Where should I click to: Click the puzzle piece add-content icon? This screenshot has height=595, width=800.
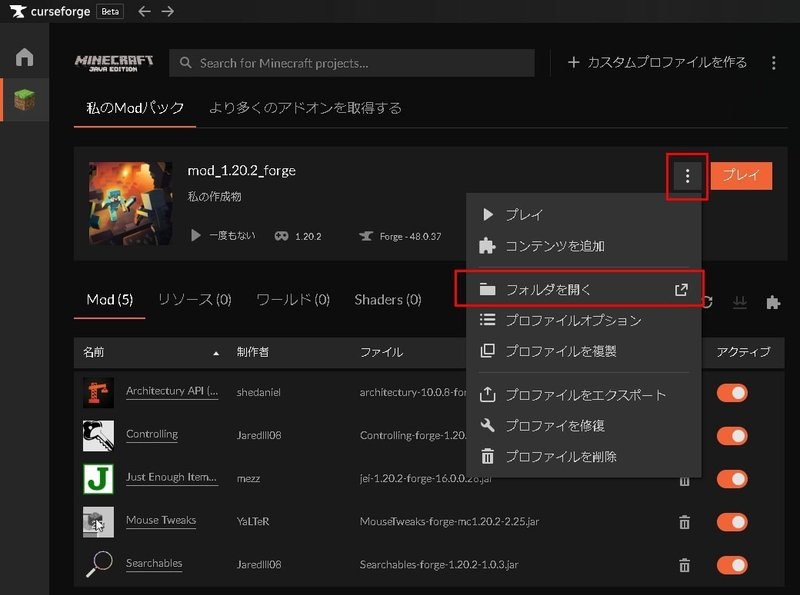tap(773, 302)
